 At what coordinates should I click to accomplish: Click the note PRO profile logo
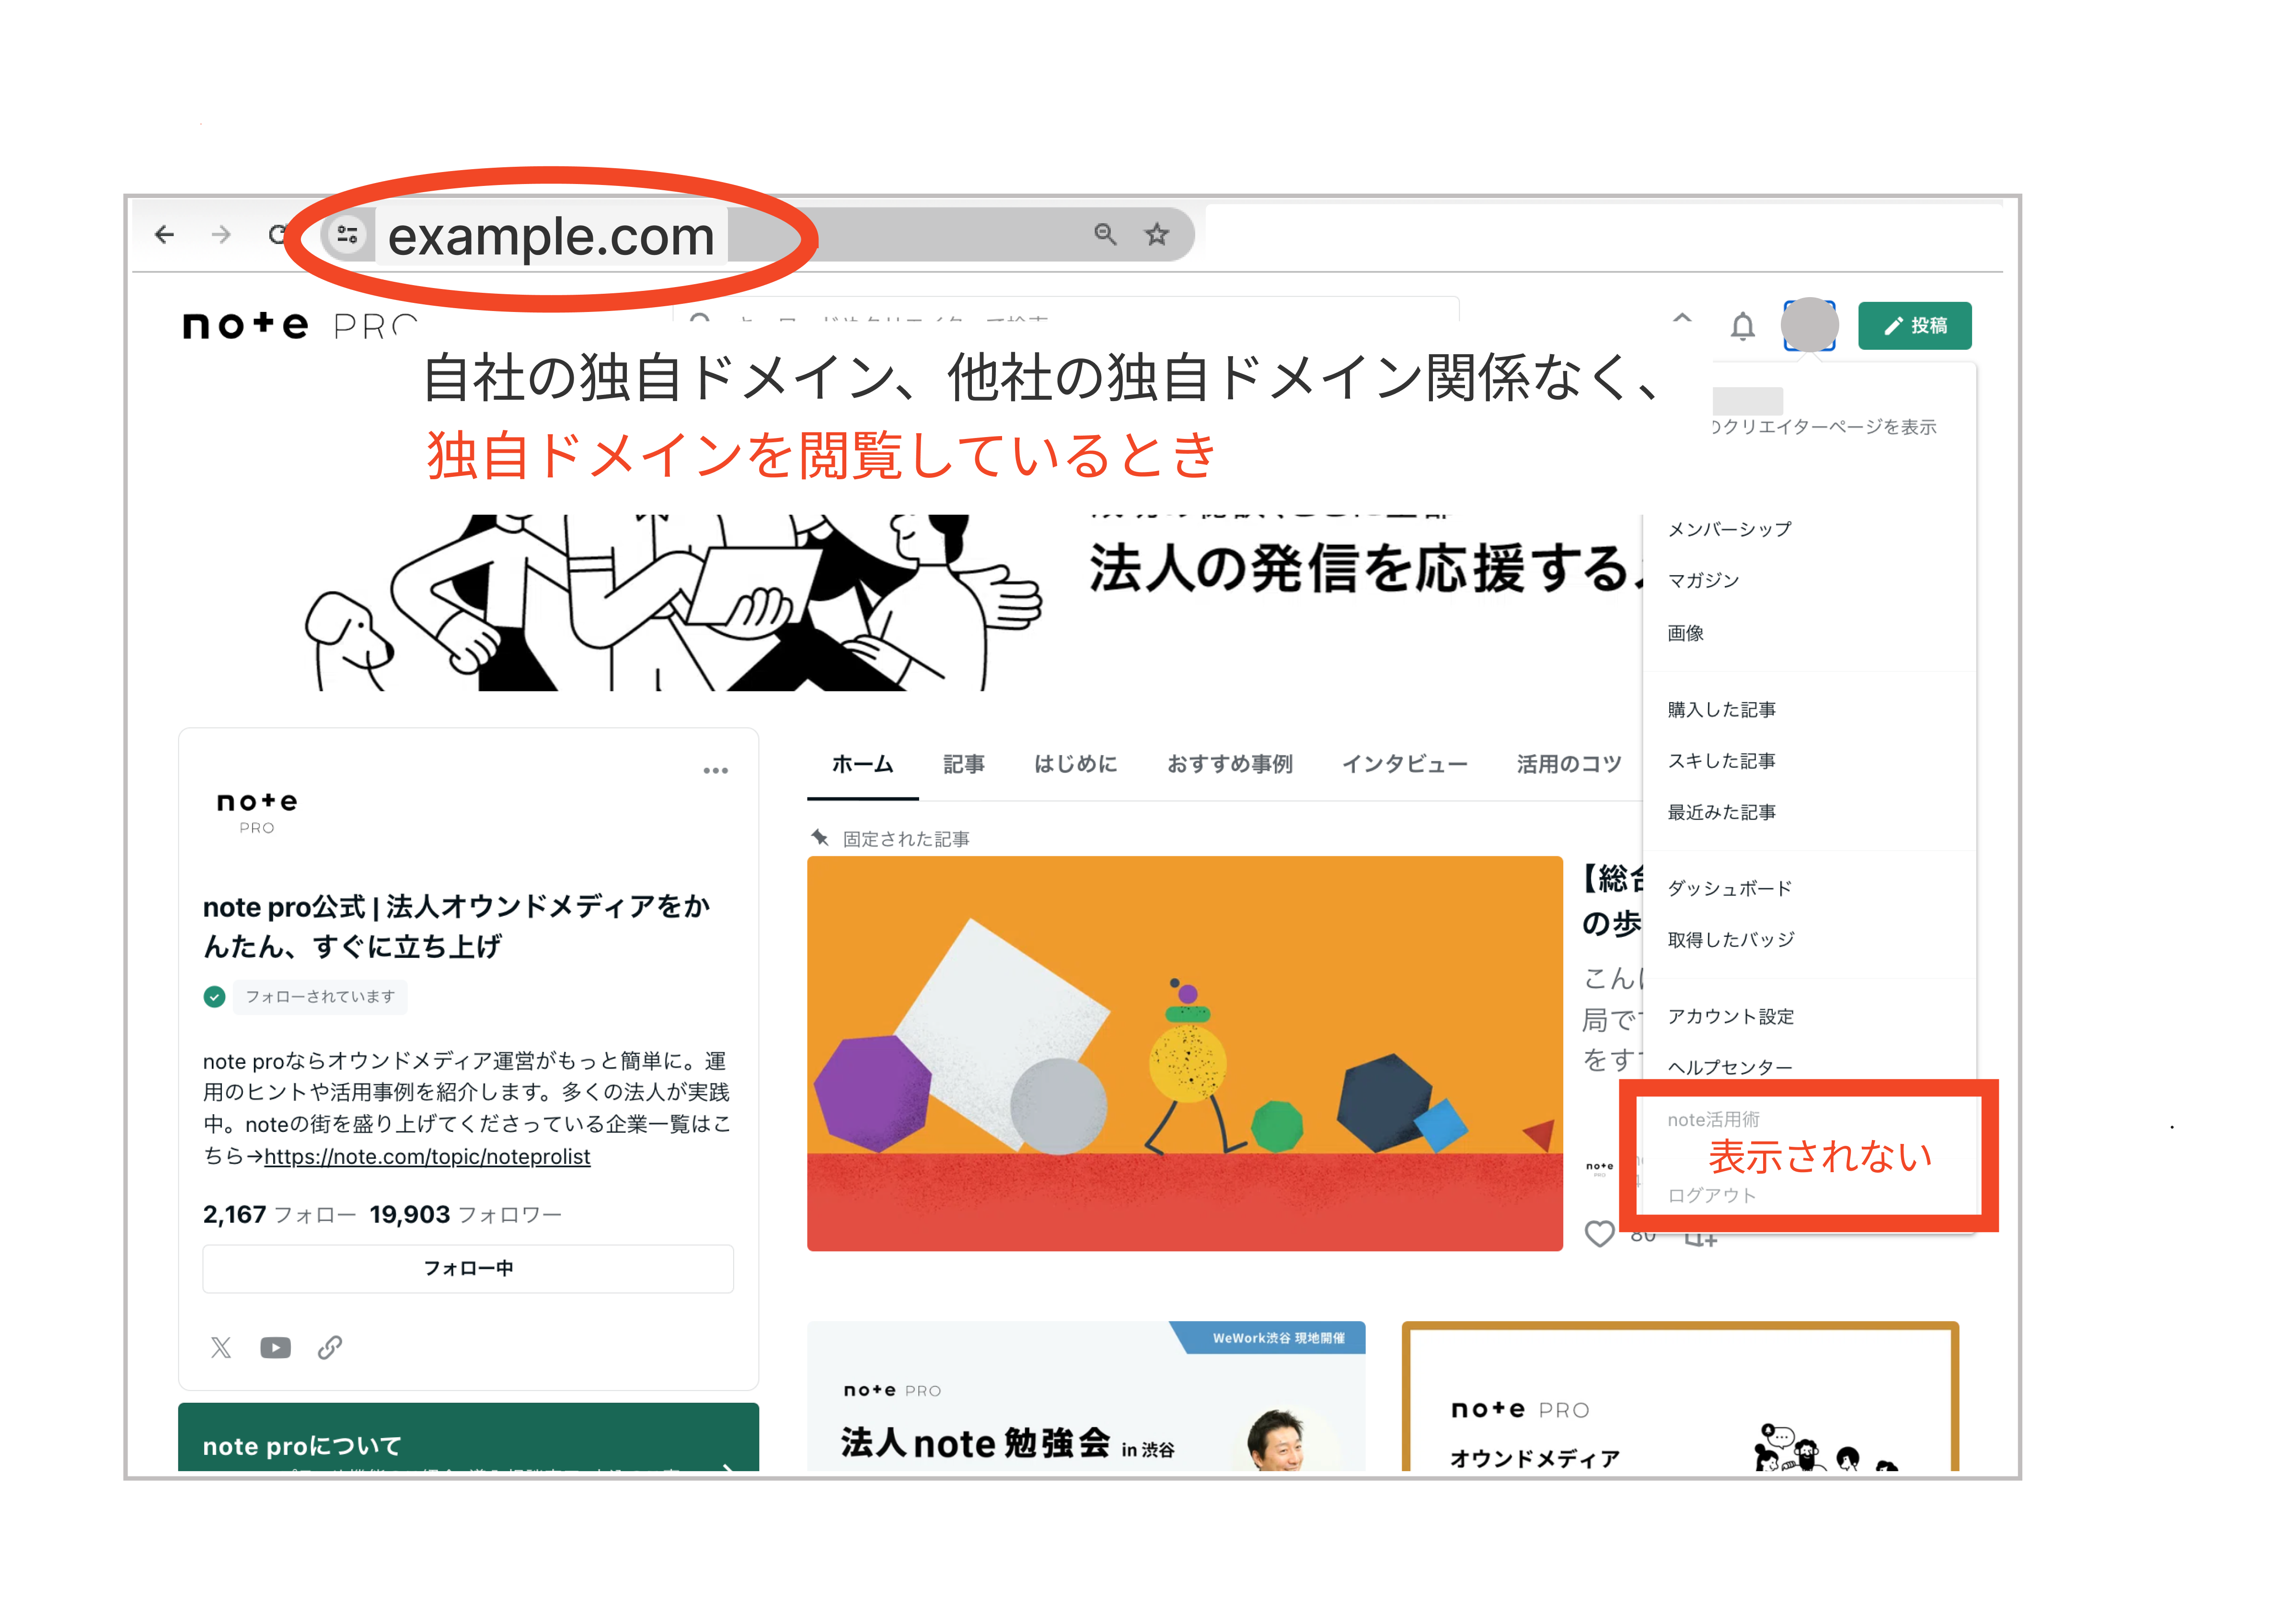click(257, 812)
